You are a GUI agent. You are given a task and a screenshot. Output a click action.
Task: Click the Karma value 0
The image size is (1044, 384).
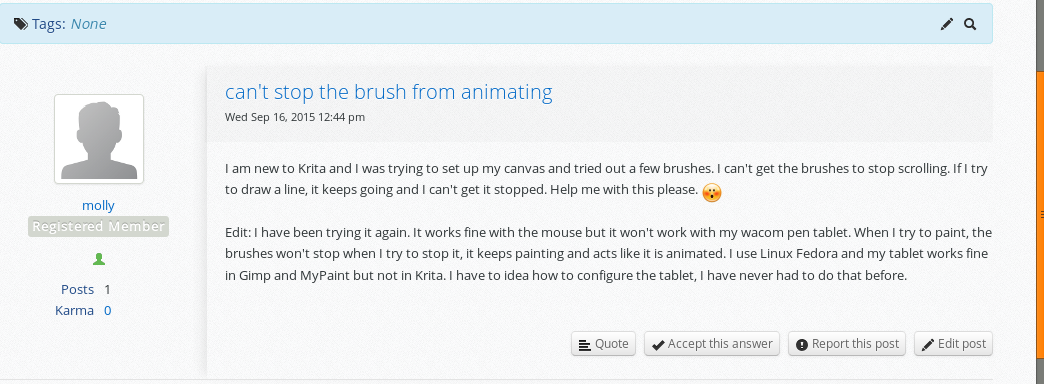(108, 311)
